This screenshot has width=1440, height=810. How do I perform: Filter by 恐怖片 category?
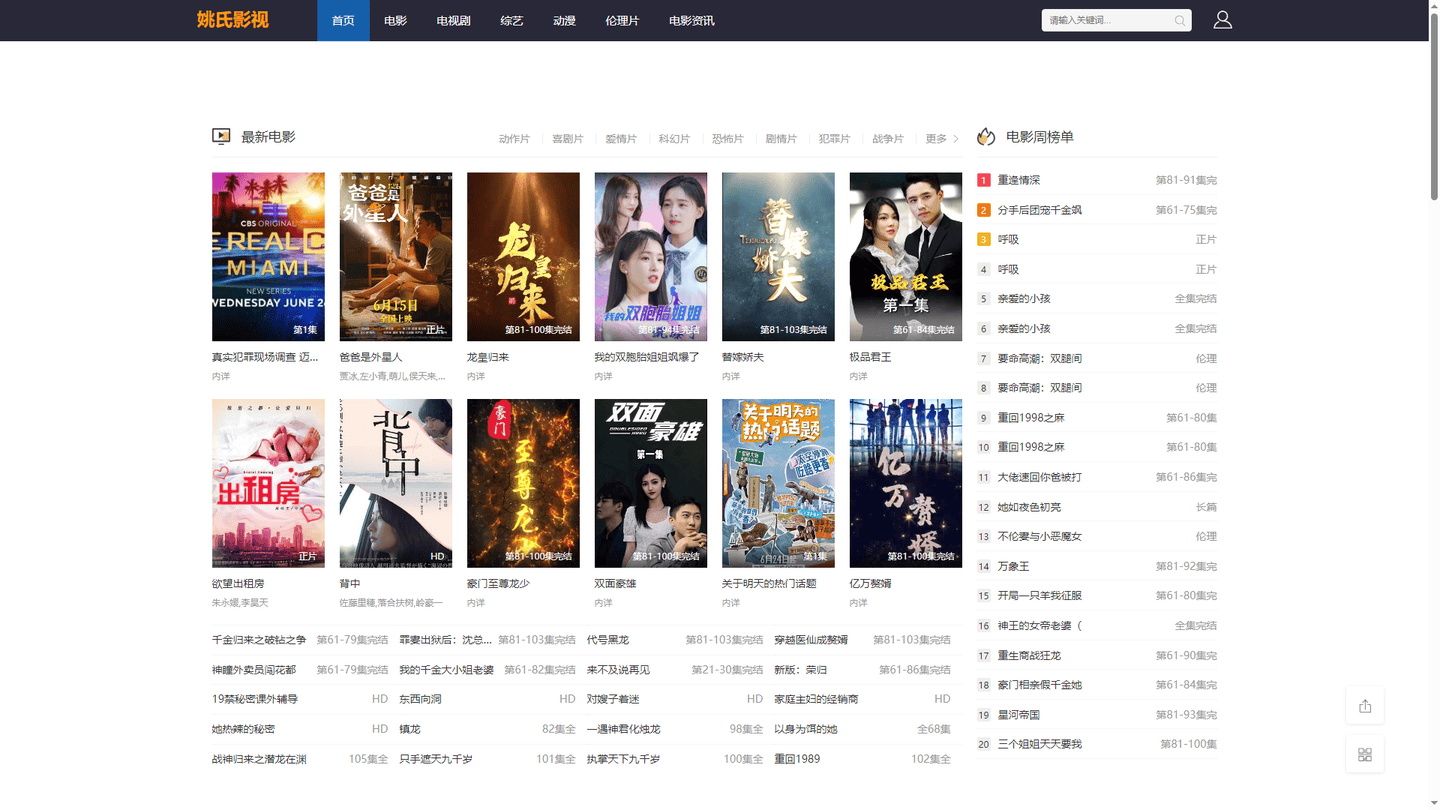point(728,139)
